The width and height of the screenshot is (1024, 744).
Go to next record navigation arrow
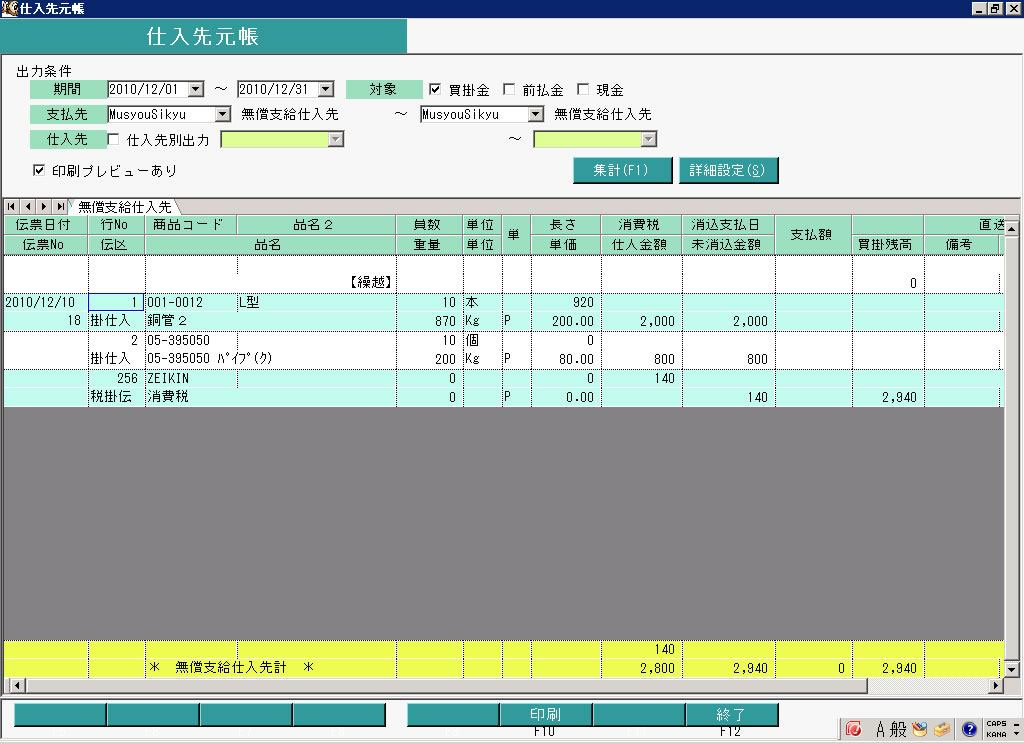(44, 206)
